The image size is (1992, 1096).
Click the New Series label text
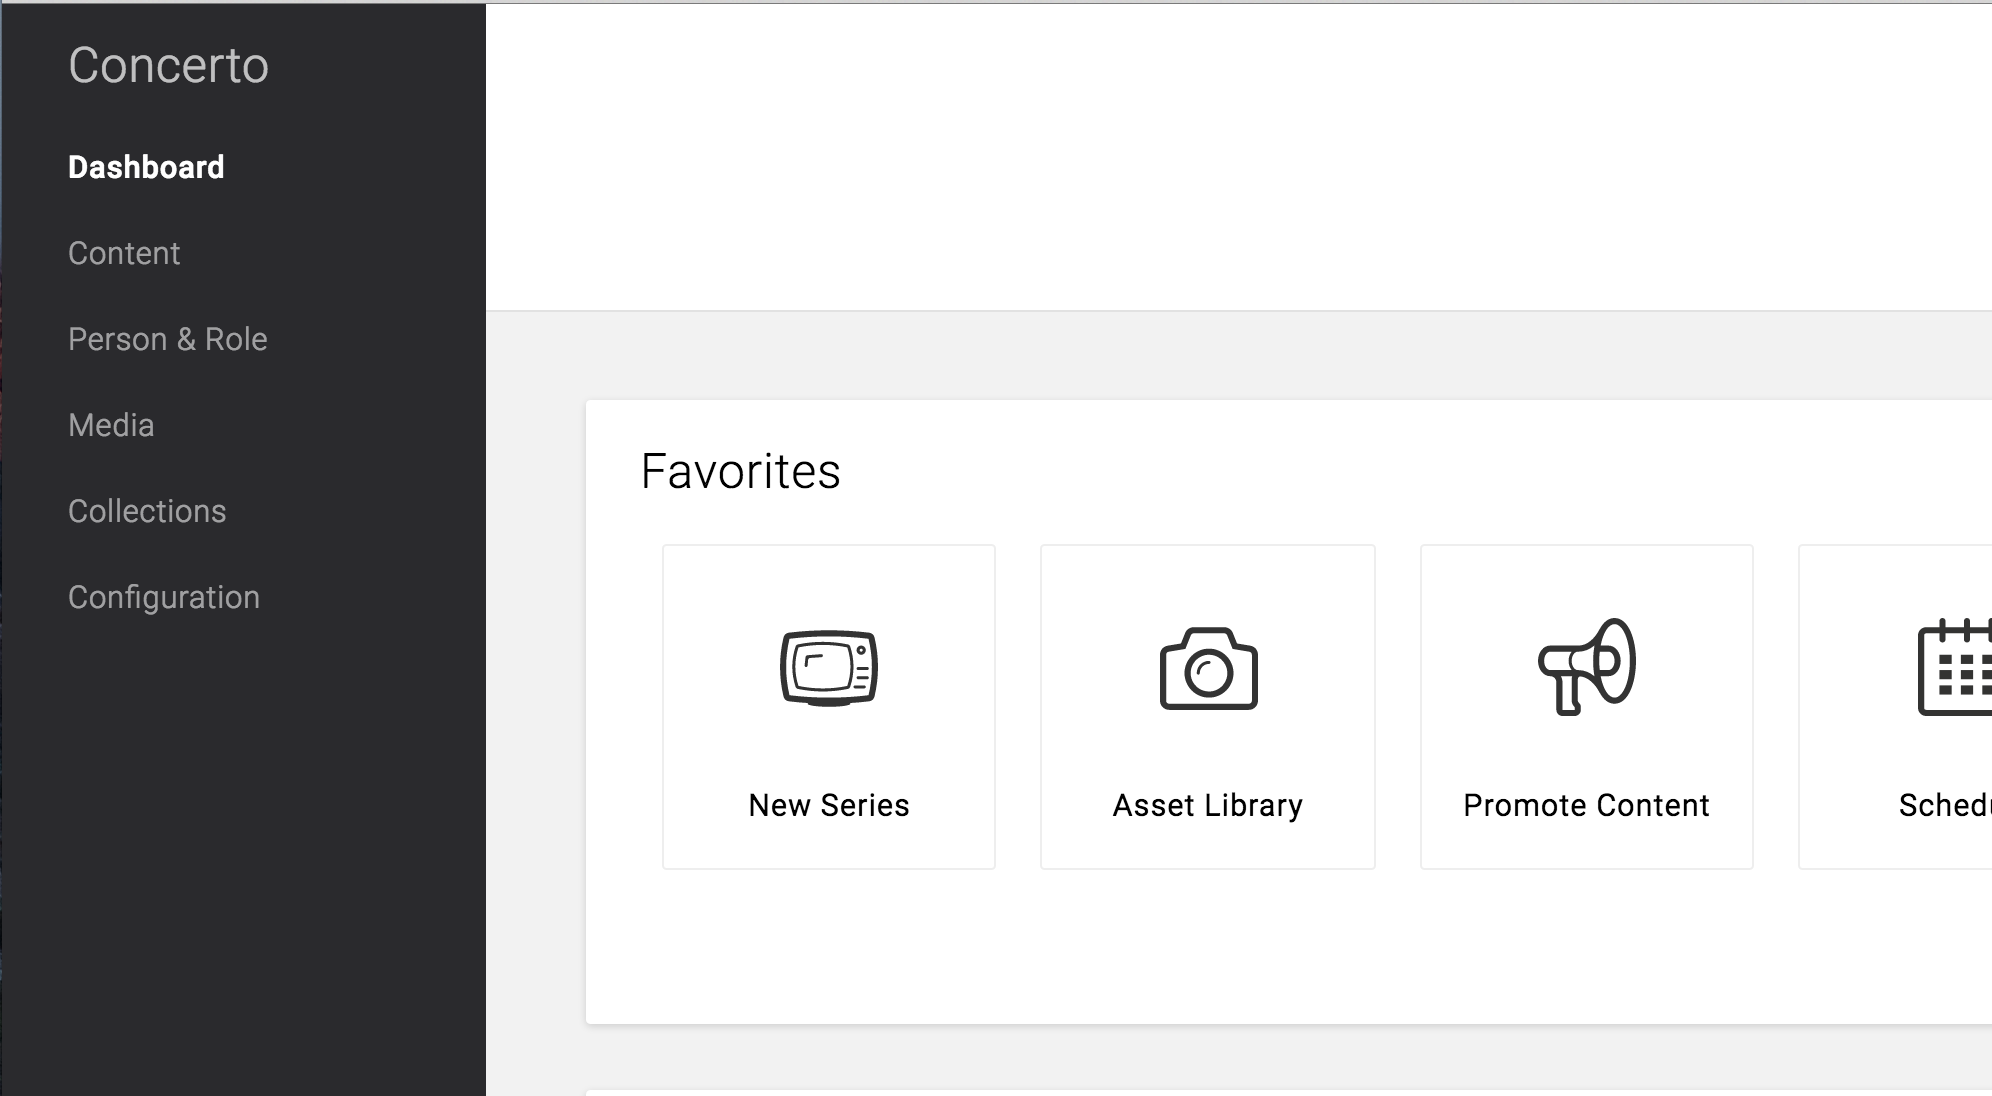coord(828,805)
